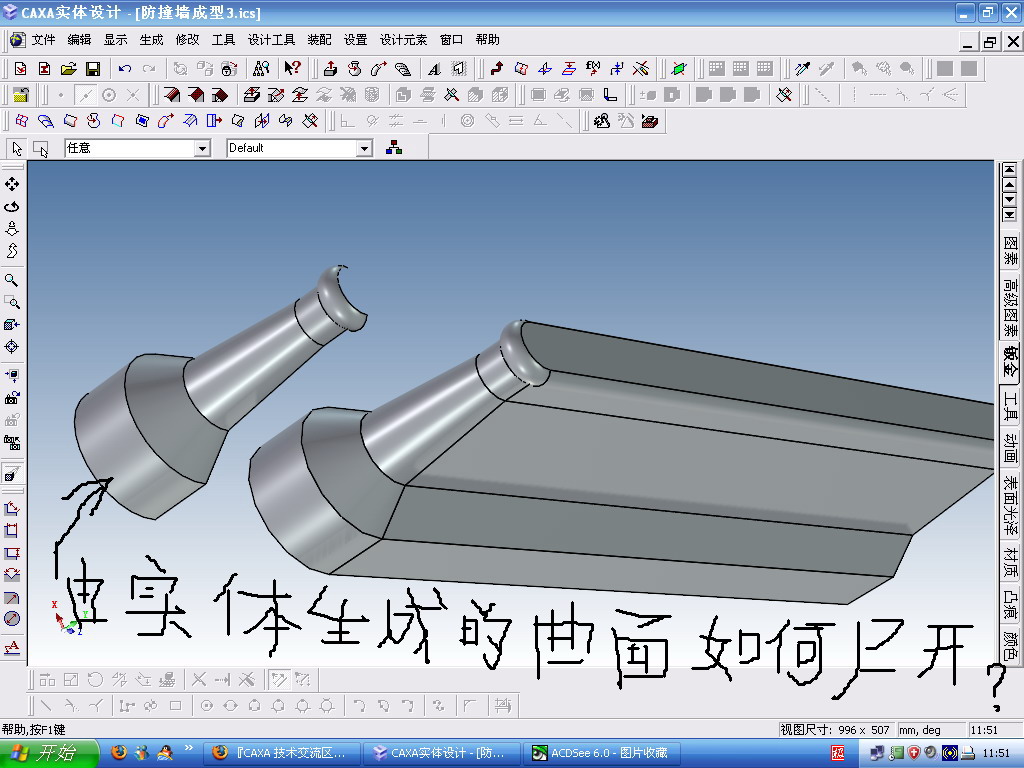This screenshot has height=768, width=1024.
Task: Click the extrude feature icon
Action: coord(330,69)
